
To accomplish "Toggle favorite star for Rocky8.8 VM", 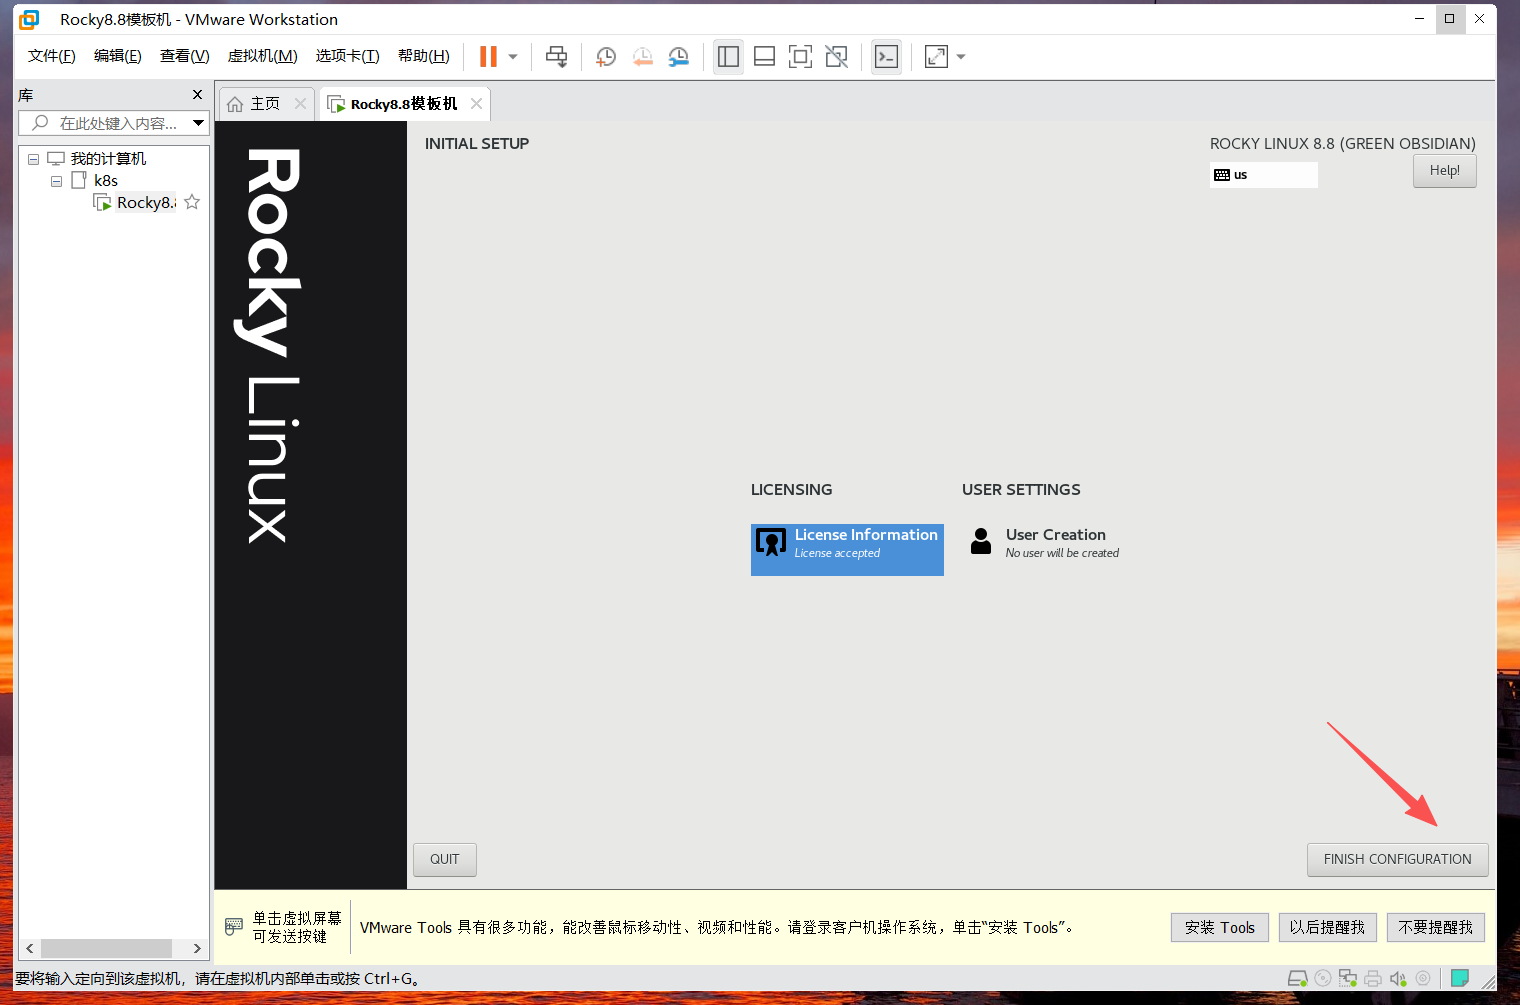I will (192, 202).
